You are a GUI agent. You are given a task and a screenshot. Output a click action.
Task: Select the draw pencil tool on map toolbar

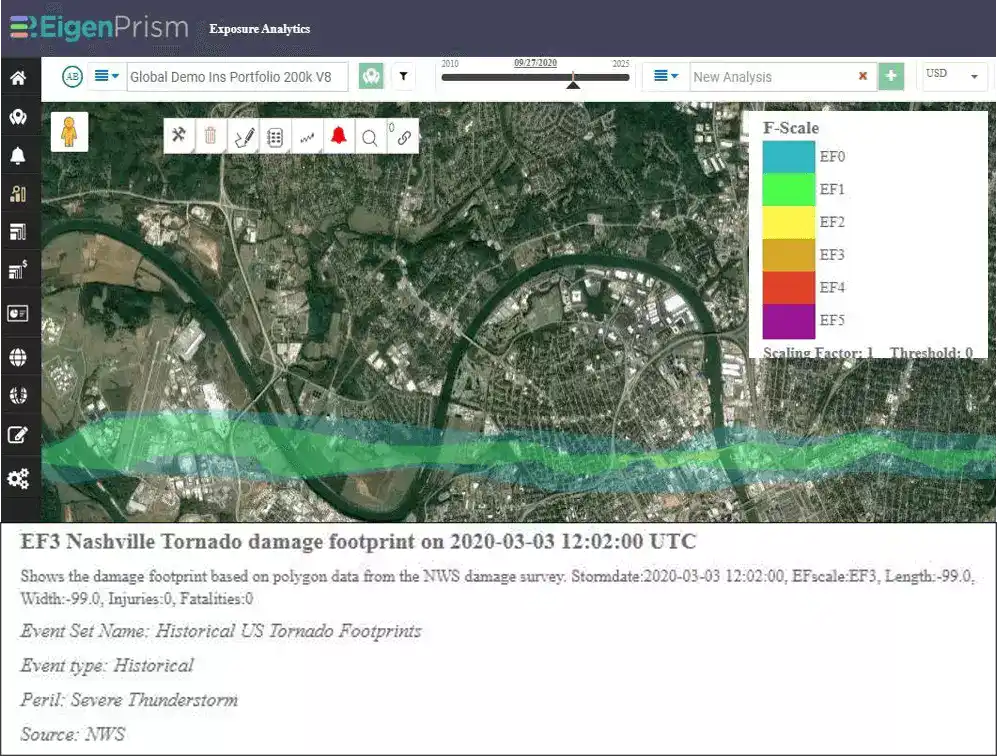[x=244, y=136]
